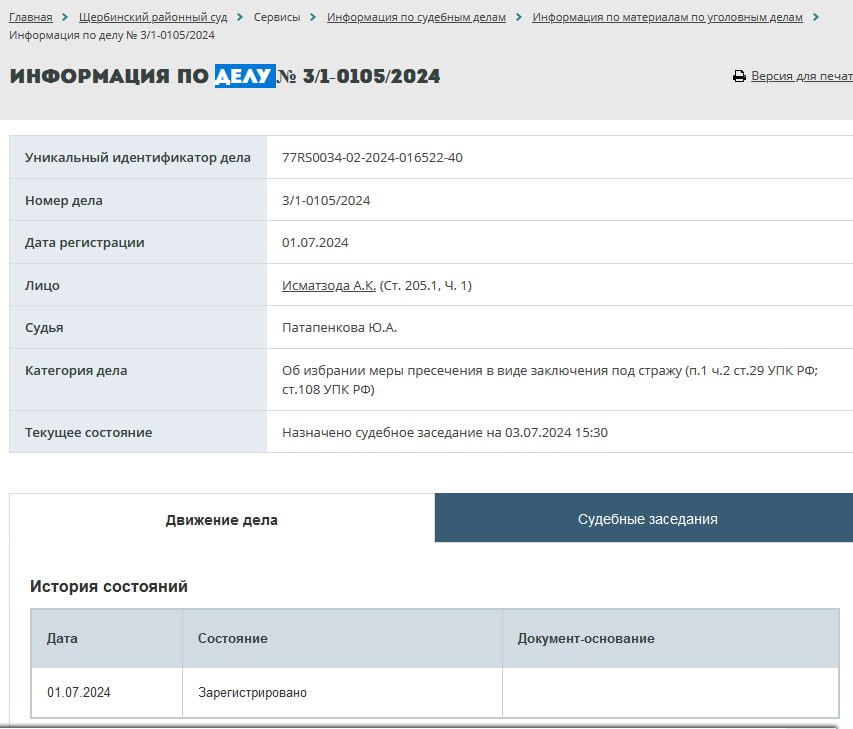This screenshot has width=853, height=729.
Task: Open the Версия для печати link
Action: pyautogui.click(x=801, y=76)
